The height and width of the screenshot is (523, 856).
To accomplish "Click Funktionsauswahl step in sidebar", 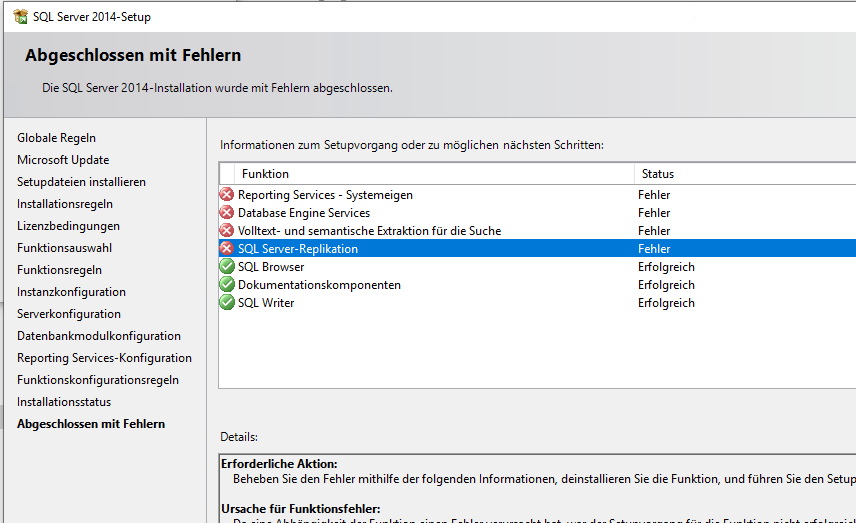I will tap(64, 248).
